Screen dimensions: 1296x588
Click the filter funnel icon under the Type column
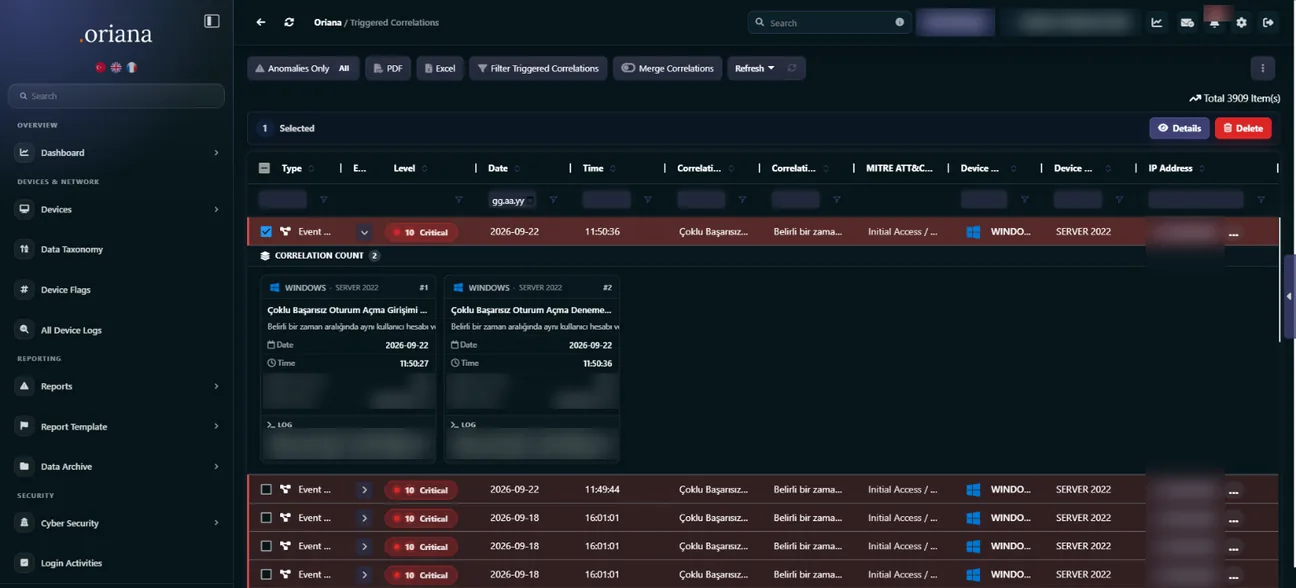tap(323, 200)
